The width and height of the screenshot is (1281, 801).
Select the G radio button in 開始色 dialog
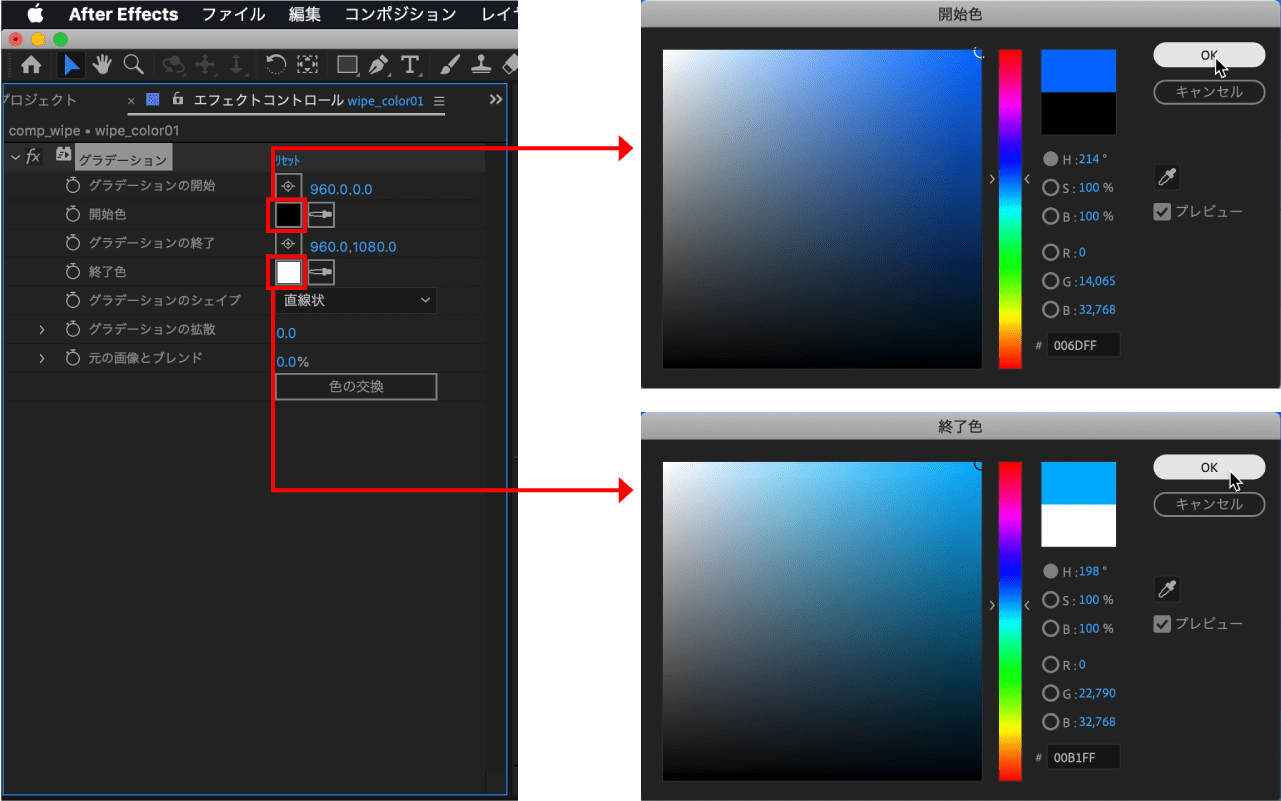(x=1050, y=282)
